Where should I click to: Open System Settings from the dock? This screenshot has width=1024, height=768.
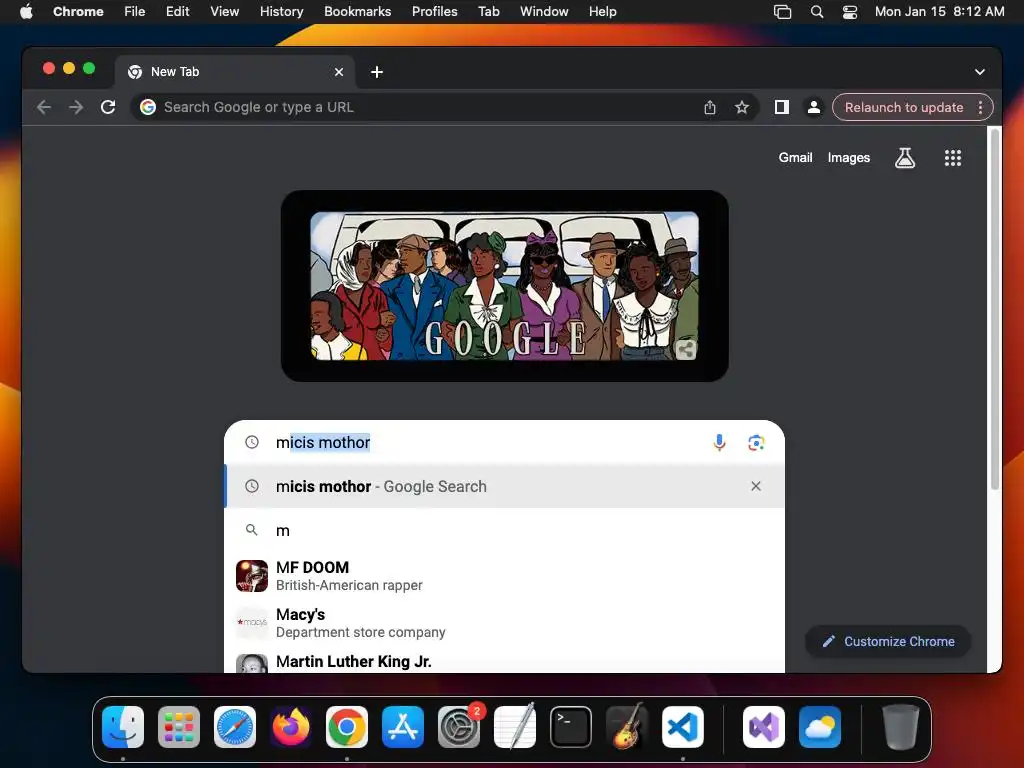pyautogui.click(x=459, y=727)
